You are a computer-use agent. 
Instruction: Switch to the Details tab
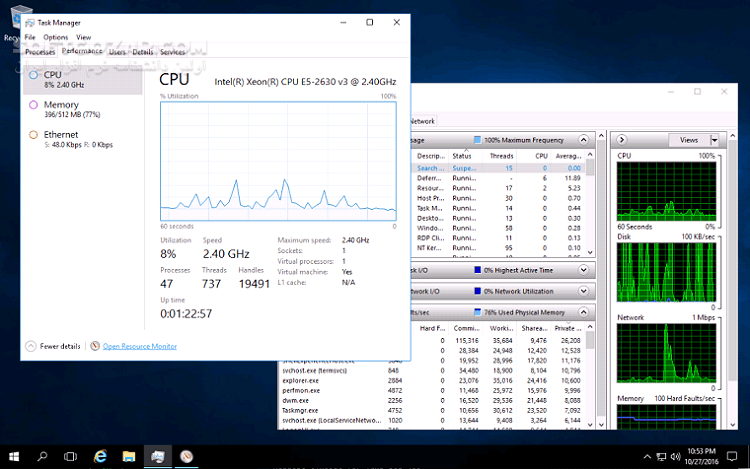[x=143, y=52]
